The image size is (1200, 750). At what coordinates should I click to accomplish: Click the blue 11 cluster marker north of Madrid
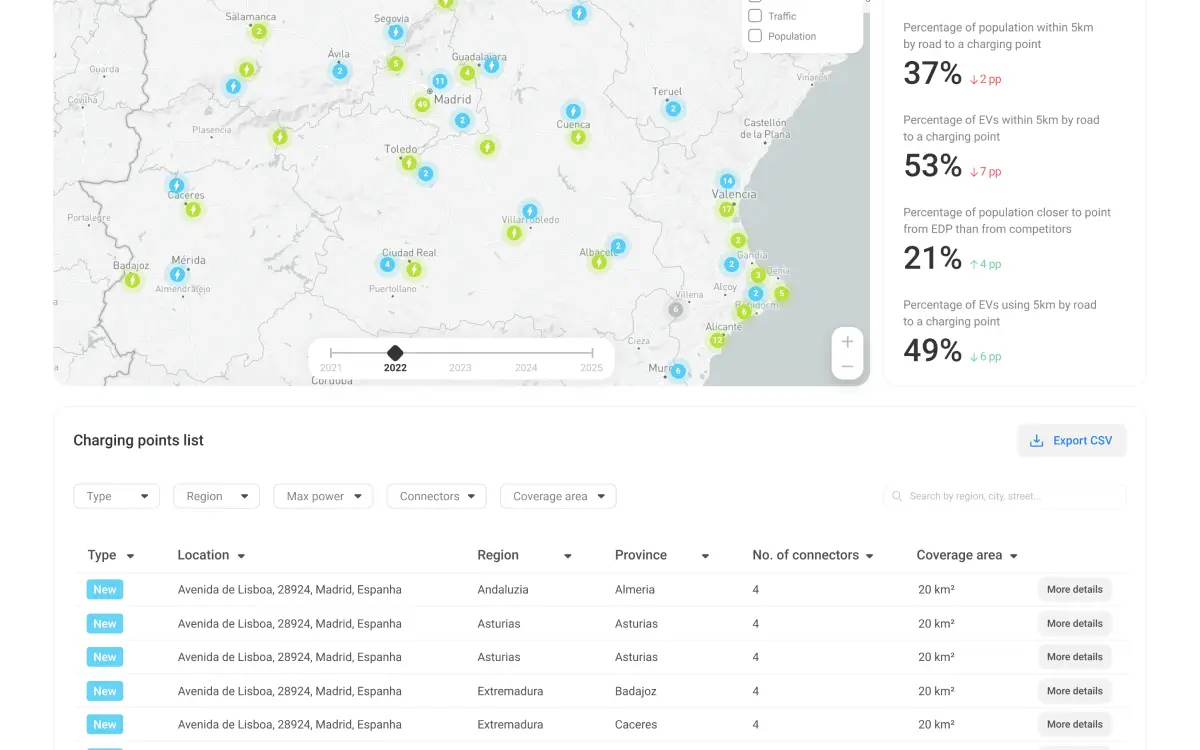pos(439,81)
